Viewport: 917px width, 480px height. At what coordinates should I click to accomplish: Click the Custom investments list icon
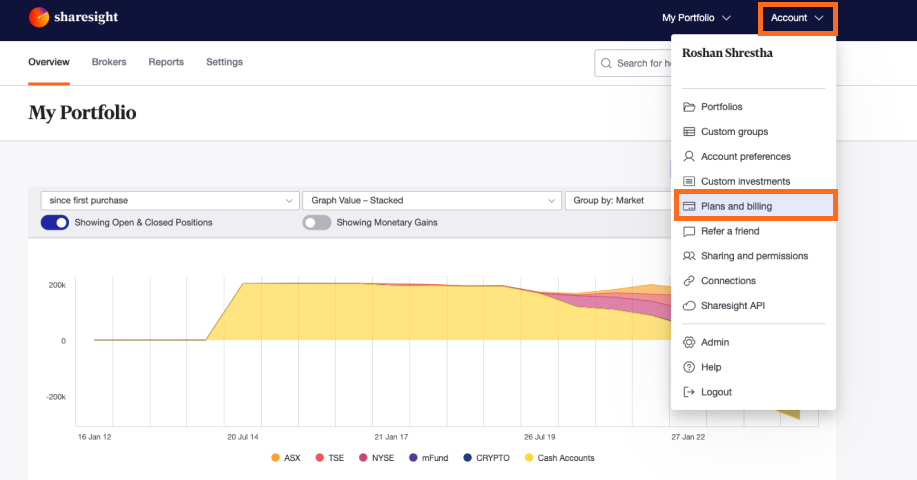click(689, 181)
